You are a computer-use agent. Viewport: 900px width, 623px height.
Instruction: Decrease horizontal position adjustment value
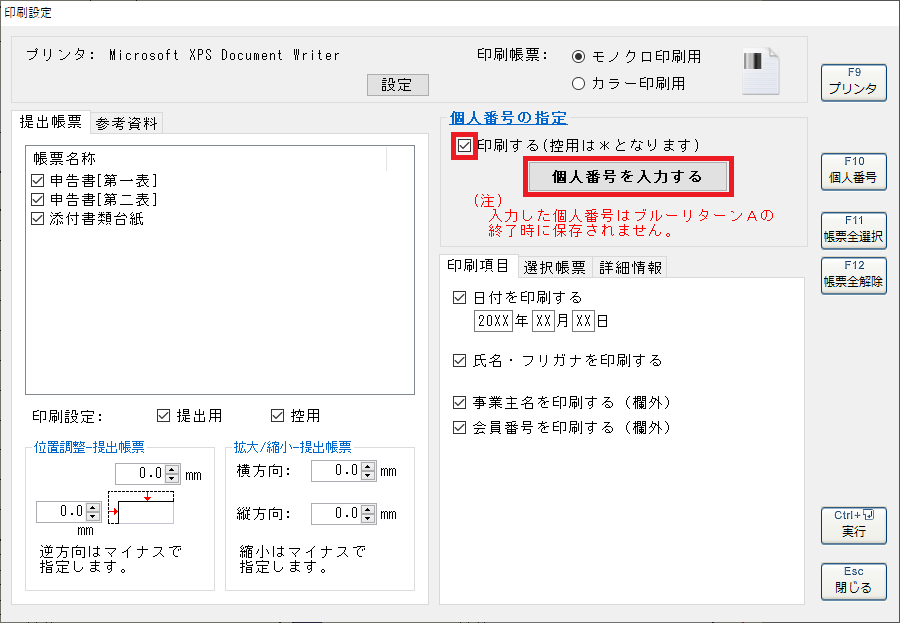coord(94,516)
